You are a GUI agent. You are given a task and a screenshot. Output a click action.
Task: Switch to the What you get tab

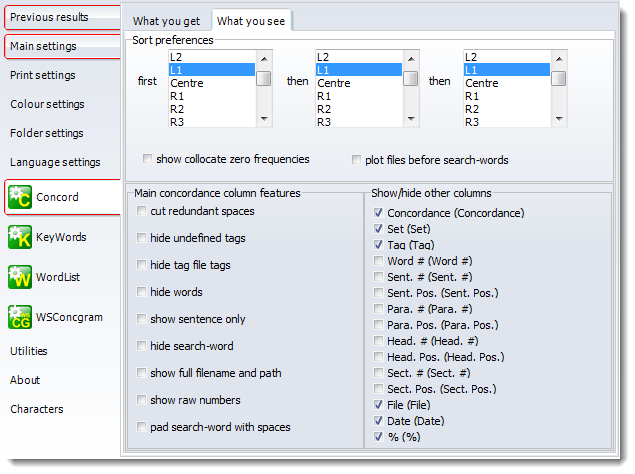(x=166, y=21)
